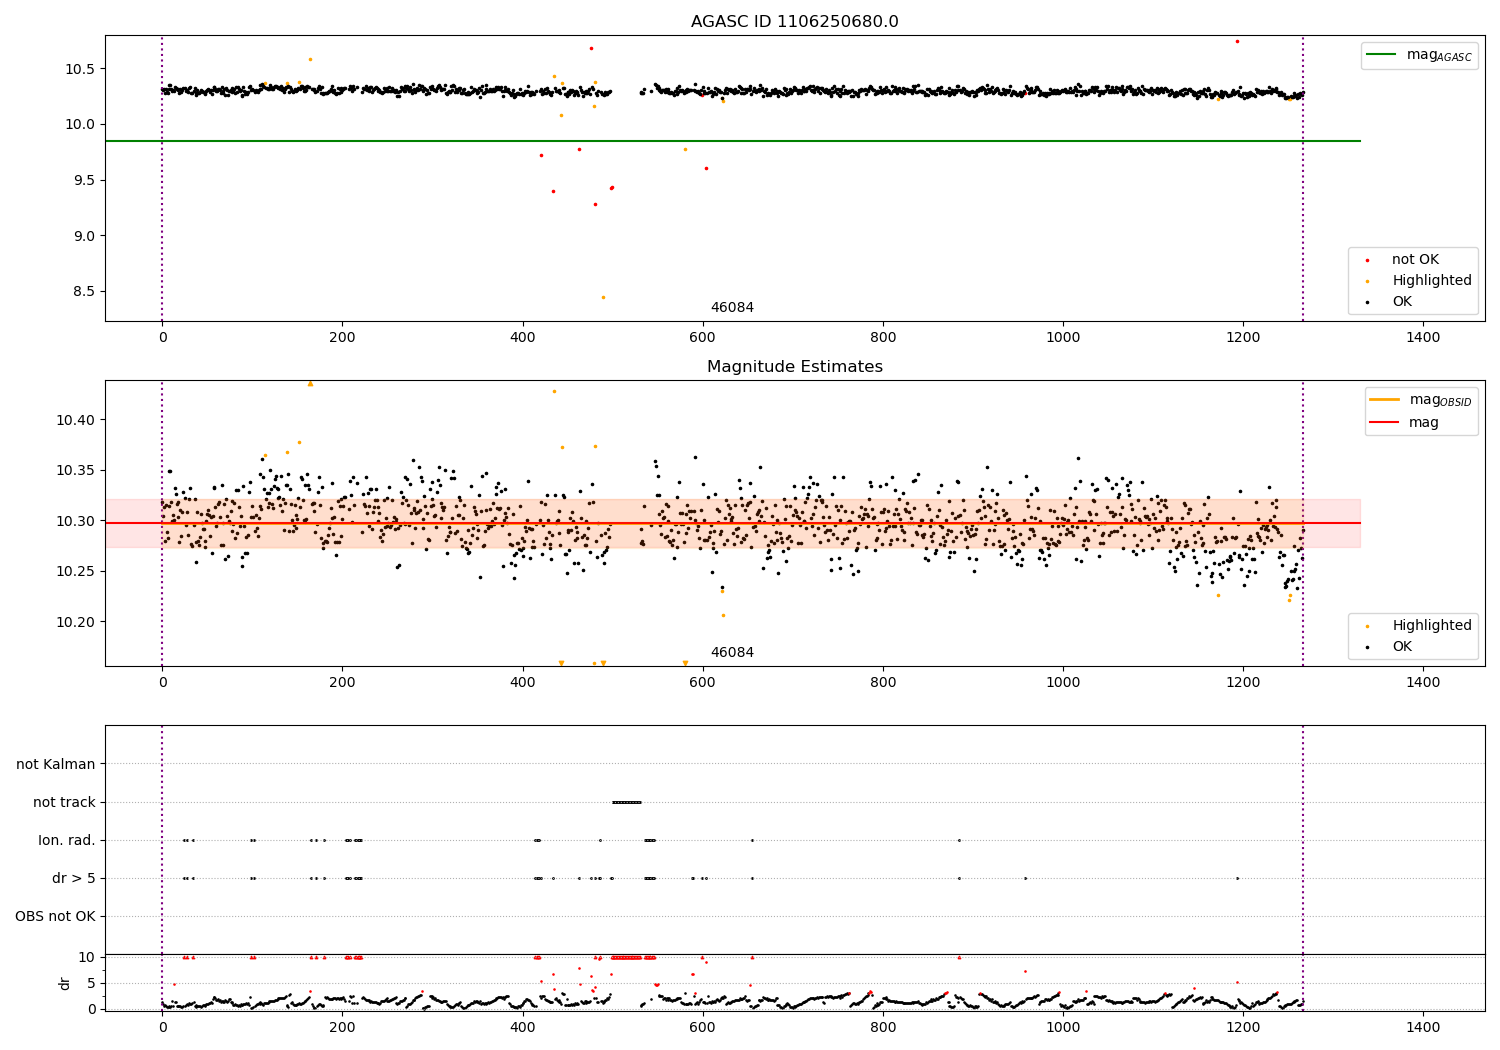Screen dimensions: 1500x1050
Task: Click the 'Highlighted' legend entry in top plot
Action: (x=1419, y=281)
